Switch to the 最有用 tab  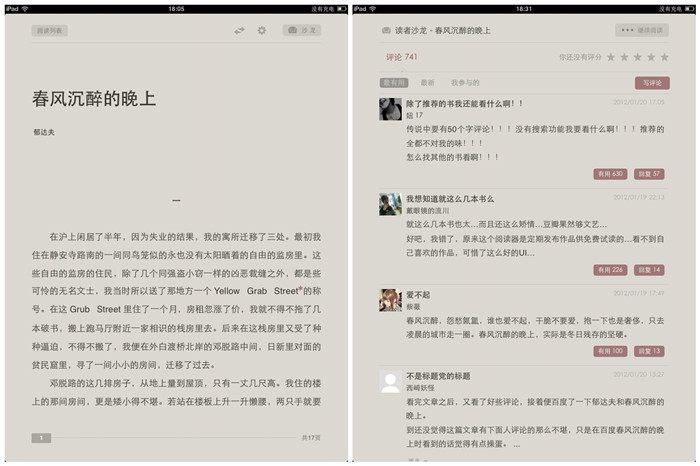pos(394,82)
